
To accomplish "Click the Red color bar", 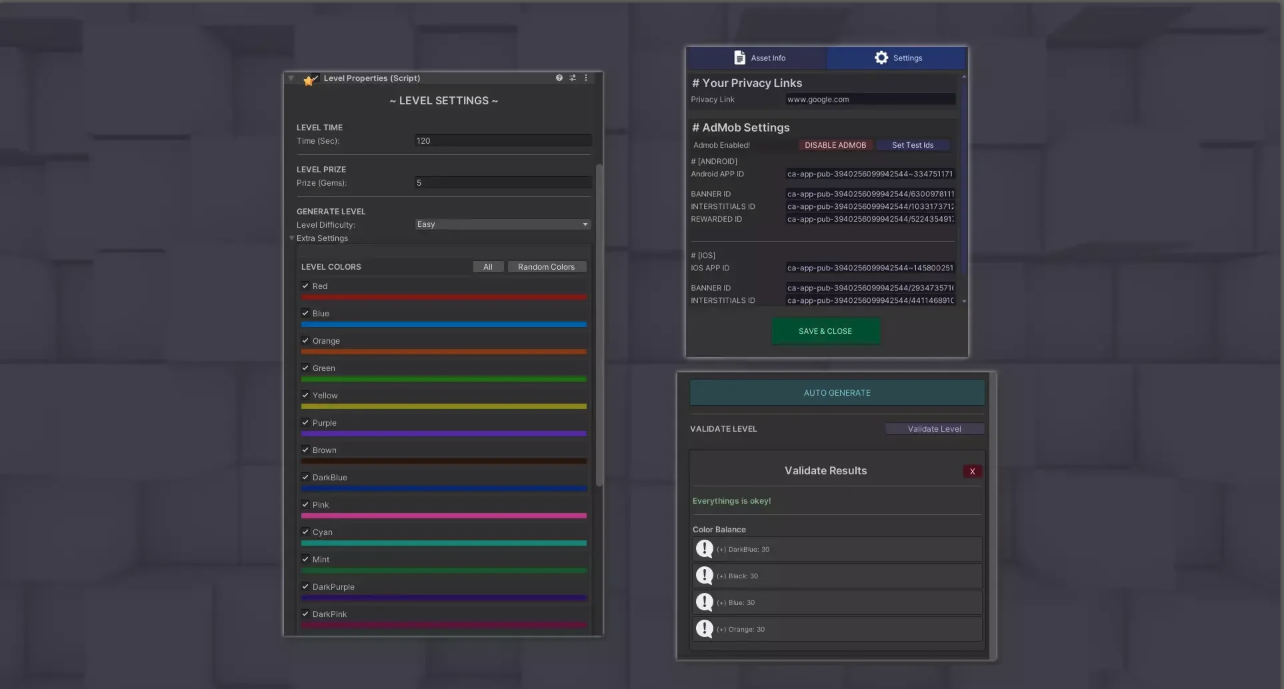I will point(444,297).
